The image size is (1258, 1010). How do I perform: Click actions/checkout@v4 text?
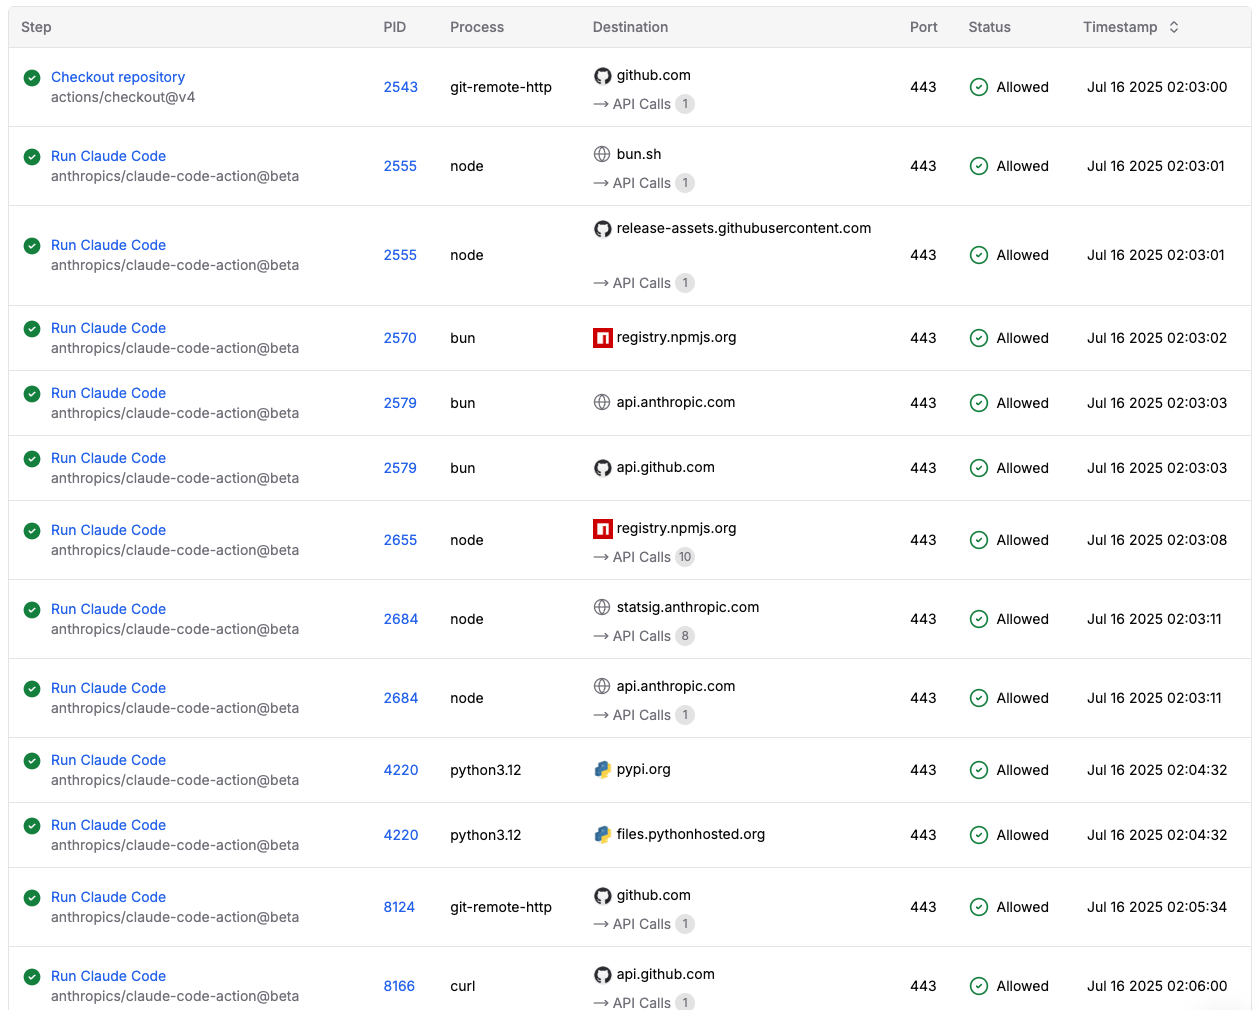click(123, 97)
